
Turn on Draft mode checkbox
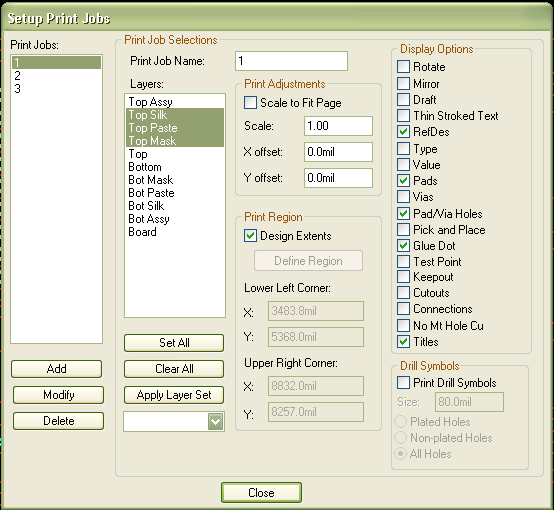click(403, 100)
